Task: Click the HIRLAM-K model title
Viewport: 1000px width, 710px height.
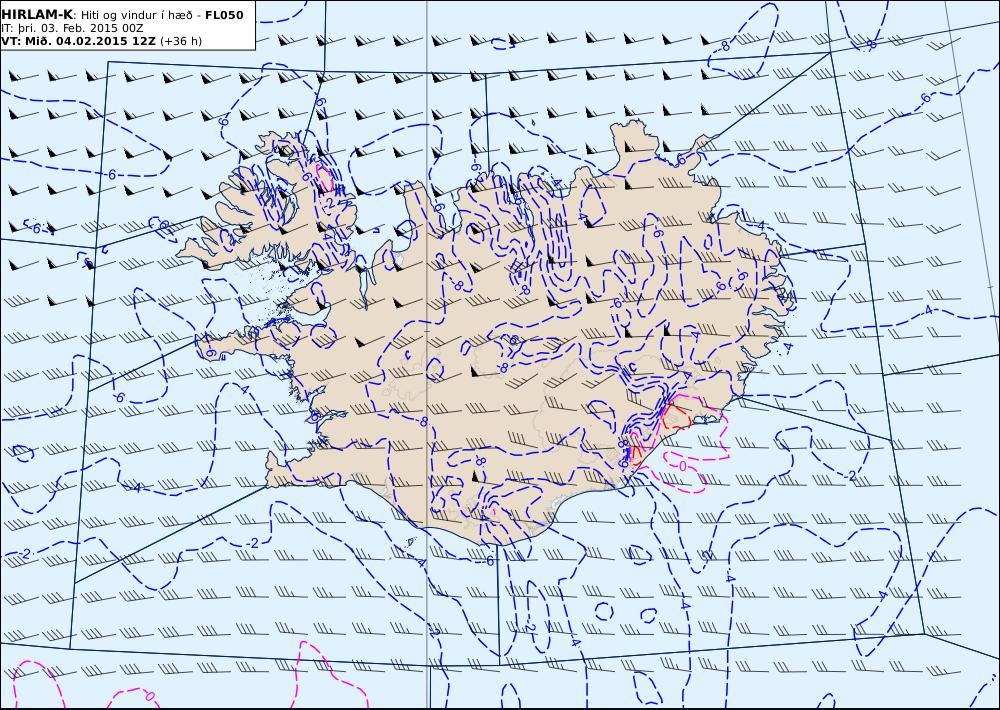Action: tap(37, 15)
